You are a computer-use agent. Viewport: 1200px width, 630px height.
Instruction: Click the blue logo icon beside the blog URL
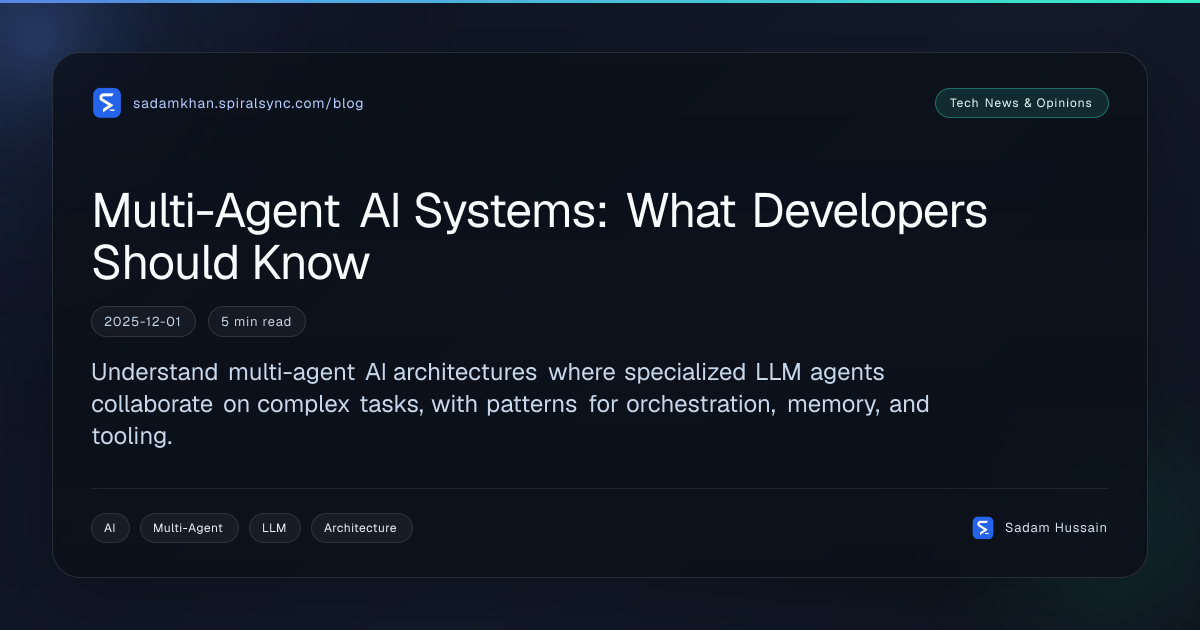tap(107, 103)
